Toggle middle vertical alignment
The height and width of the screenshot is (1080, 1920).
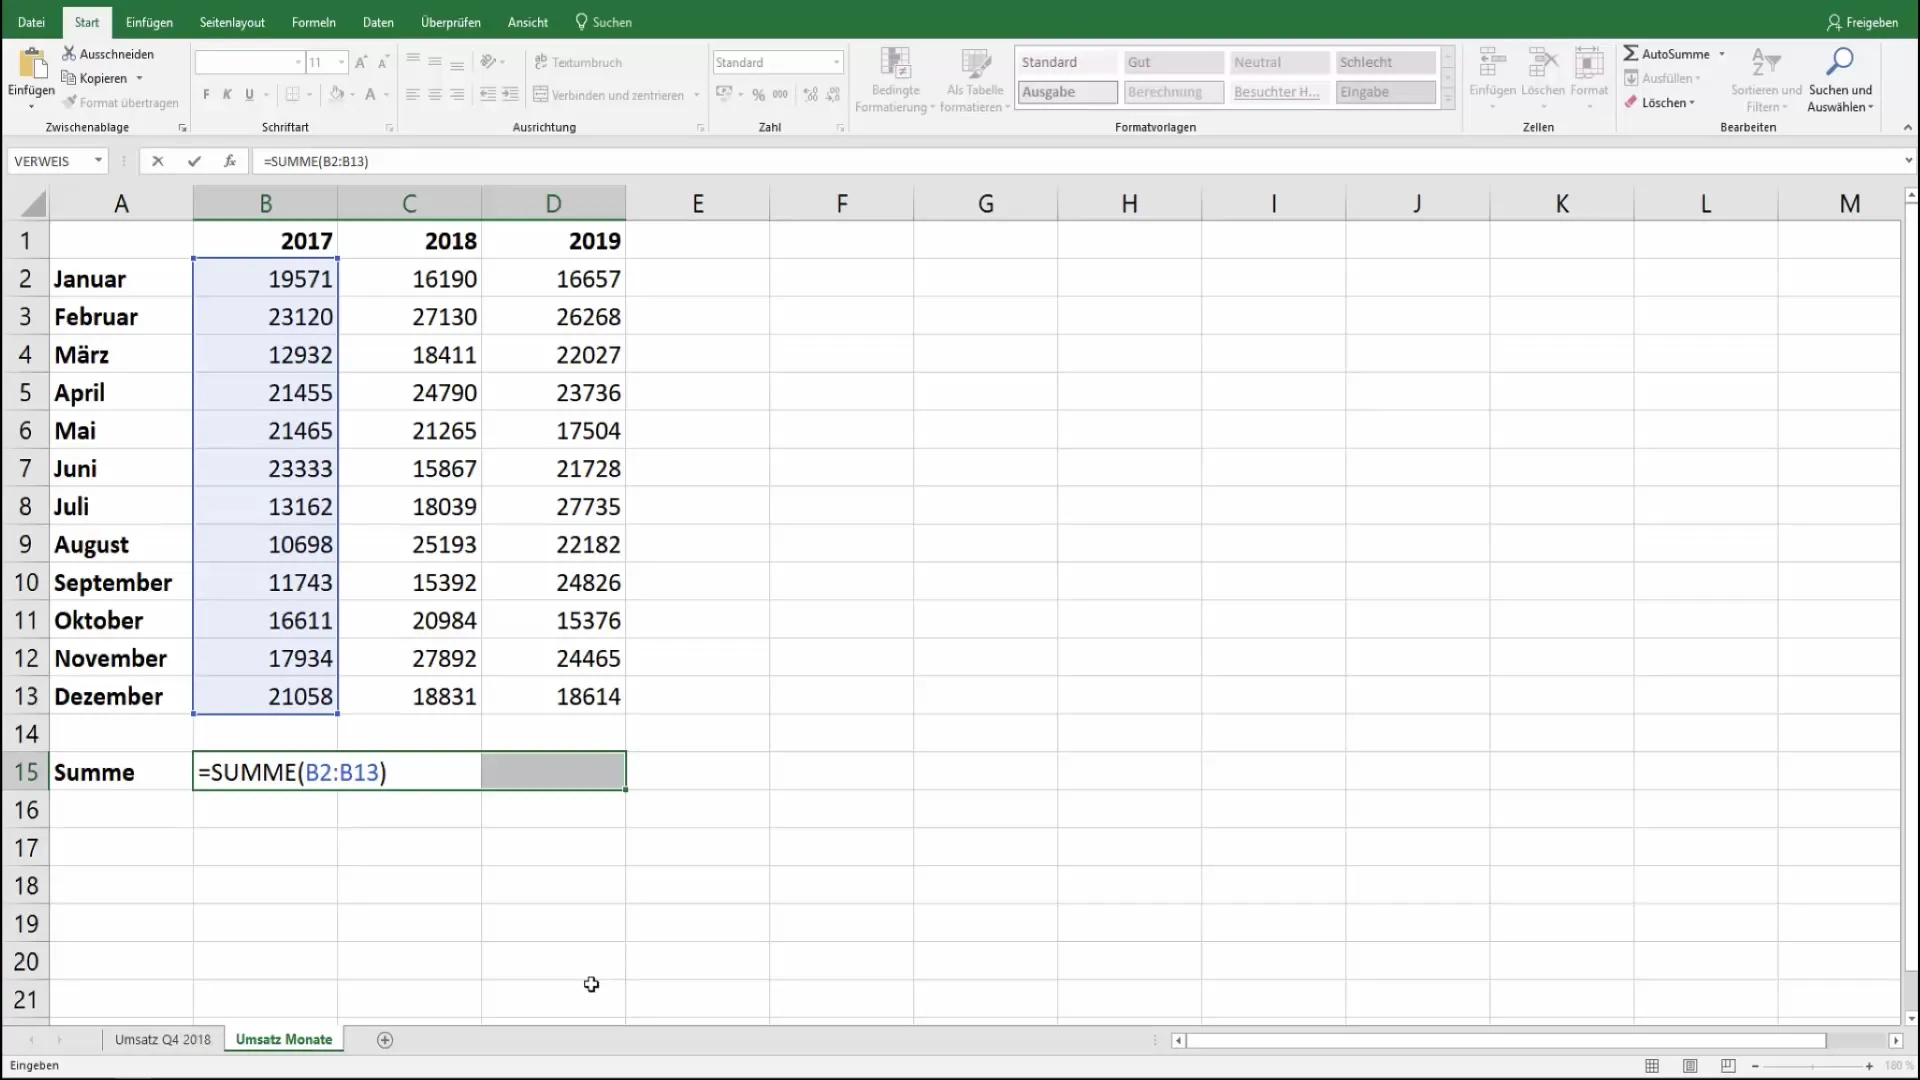pyautogui.click(x=435, y=62)
